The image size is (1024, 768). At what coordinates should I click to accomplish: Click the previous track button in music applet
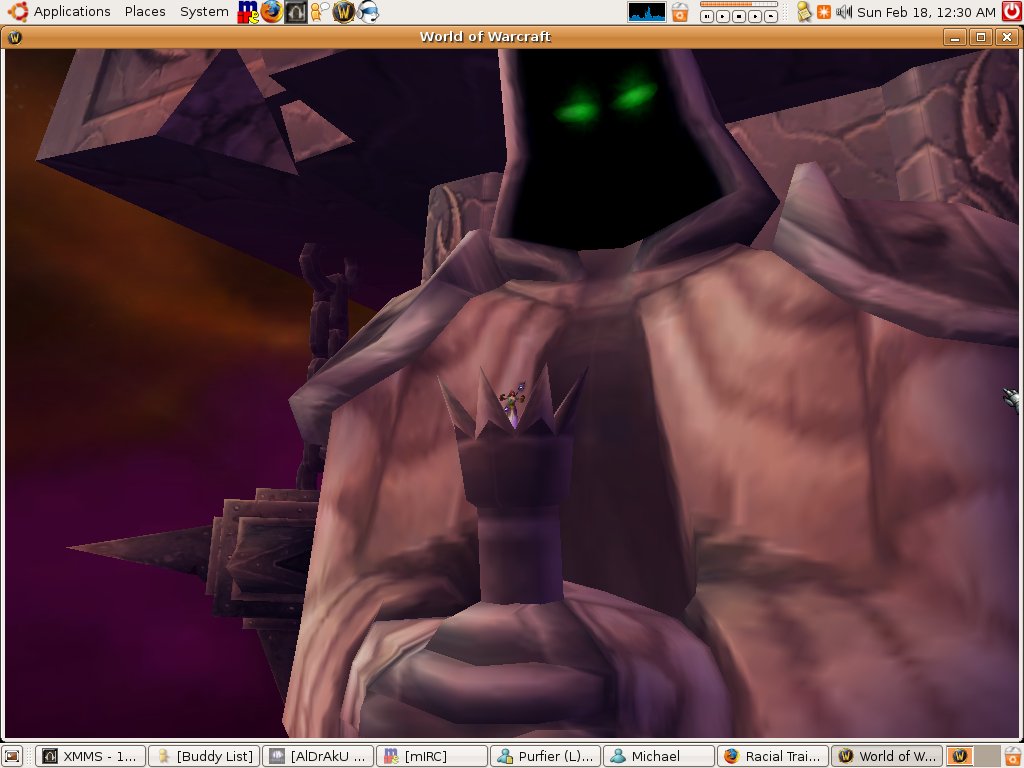[707, 16]
